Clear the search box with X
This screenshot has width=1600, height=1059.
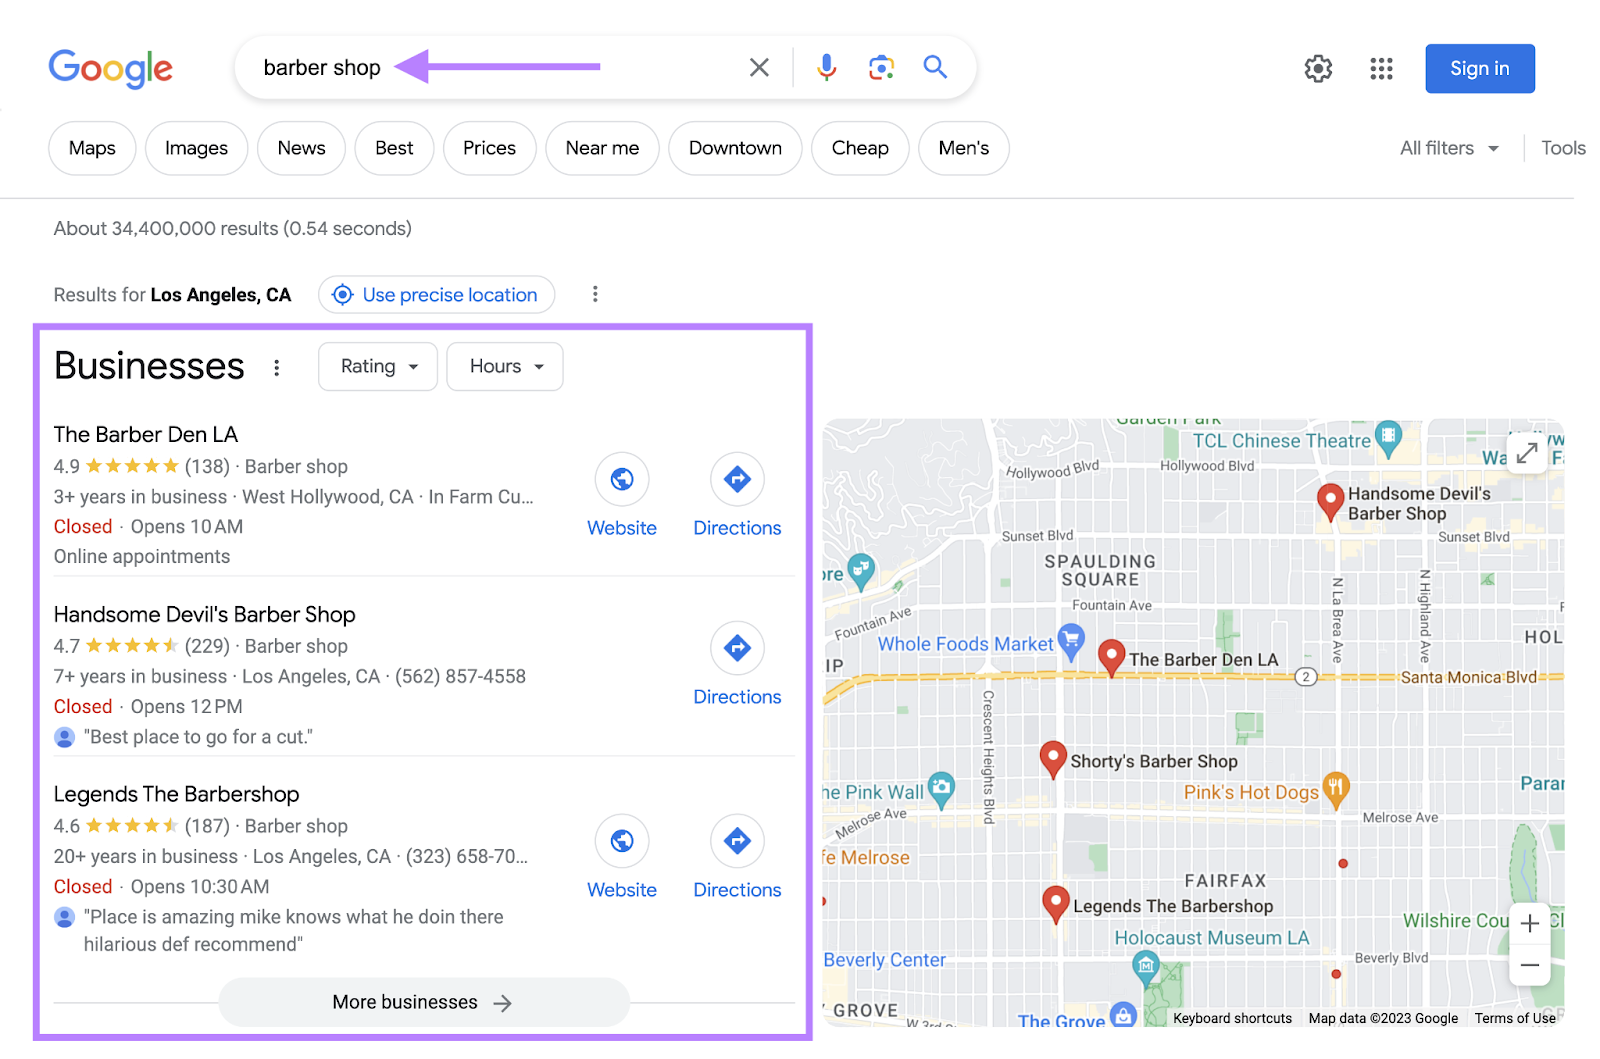pyautogui.click(x=759, y=67)
